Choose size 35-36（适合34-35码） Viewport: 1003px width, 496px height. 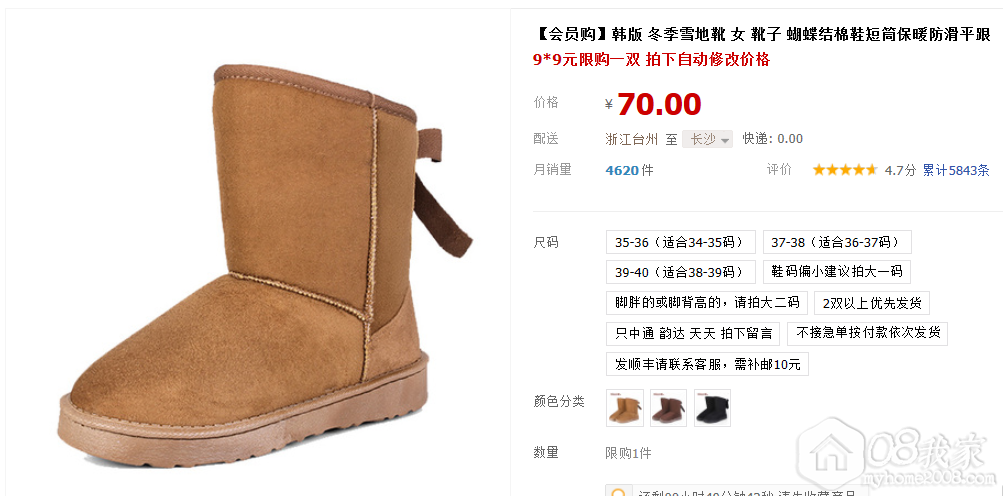pos(681,242)
